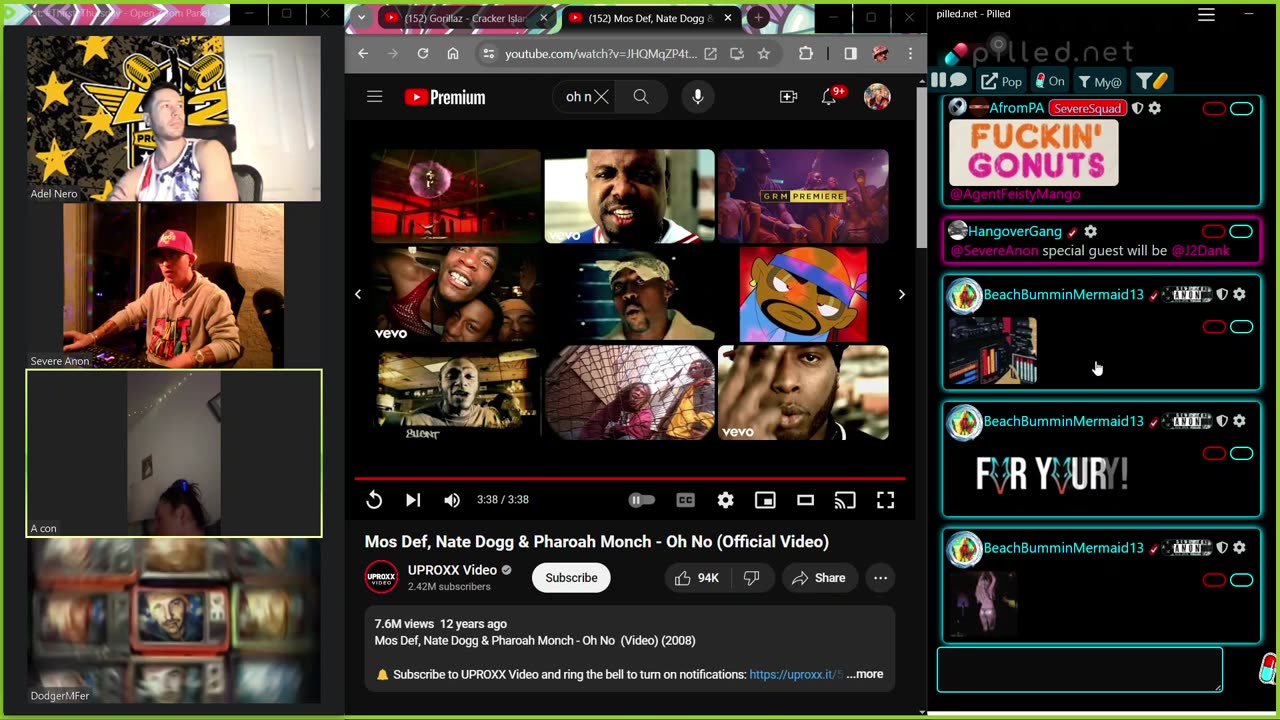Viewport: 1280px width, 720px height.
Task: Clear the YouTube search box text
Action: click(601, 97)
